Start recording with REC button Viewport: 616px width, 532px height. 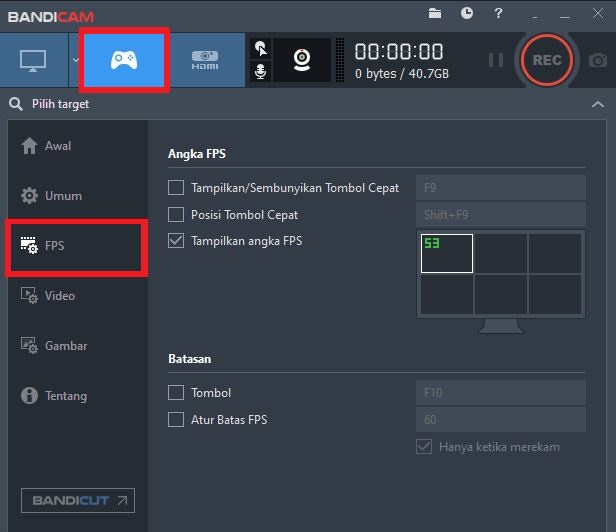tap(546, 60)
